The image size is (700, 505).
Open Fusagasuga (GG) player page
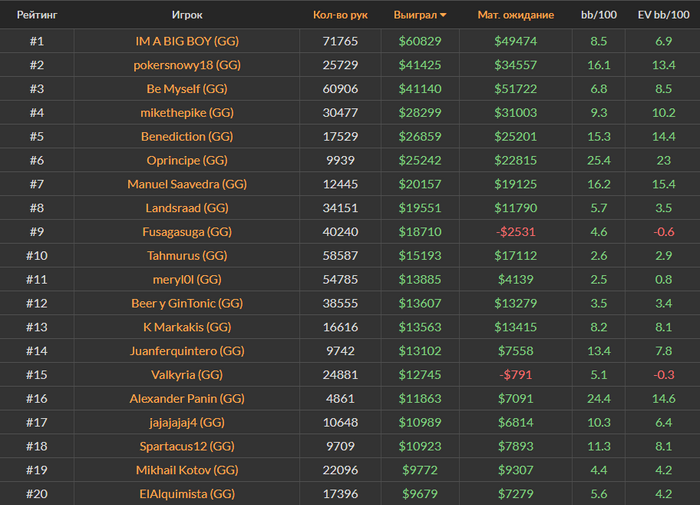(x=187, y=232)
